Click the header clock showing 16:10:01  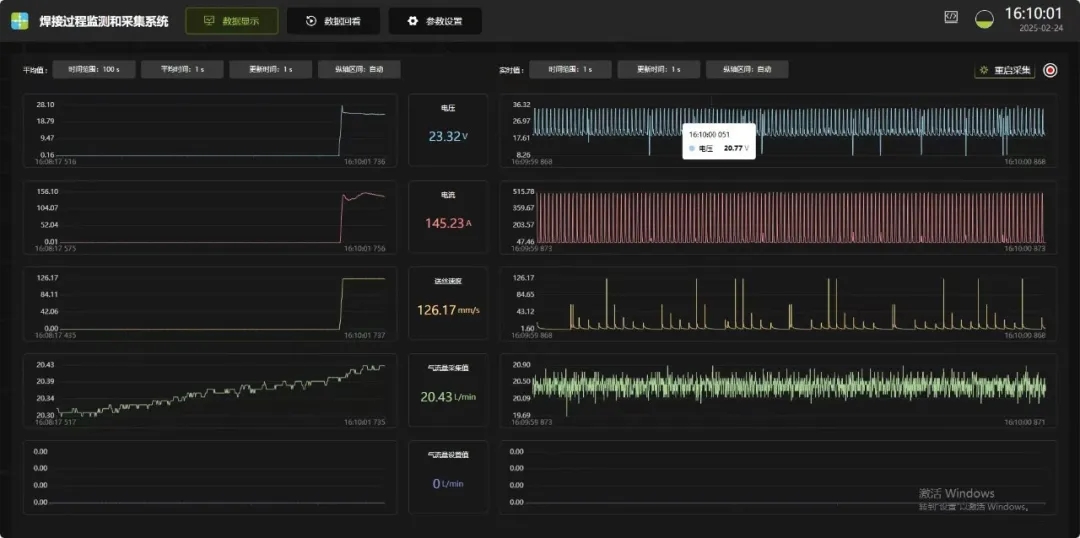click(1032, 14)
